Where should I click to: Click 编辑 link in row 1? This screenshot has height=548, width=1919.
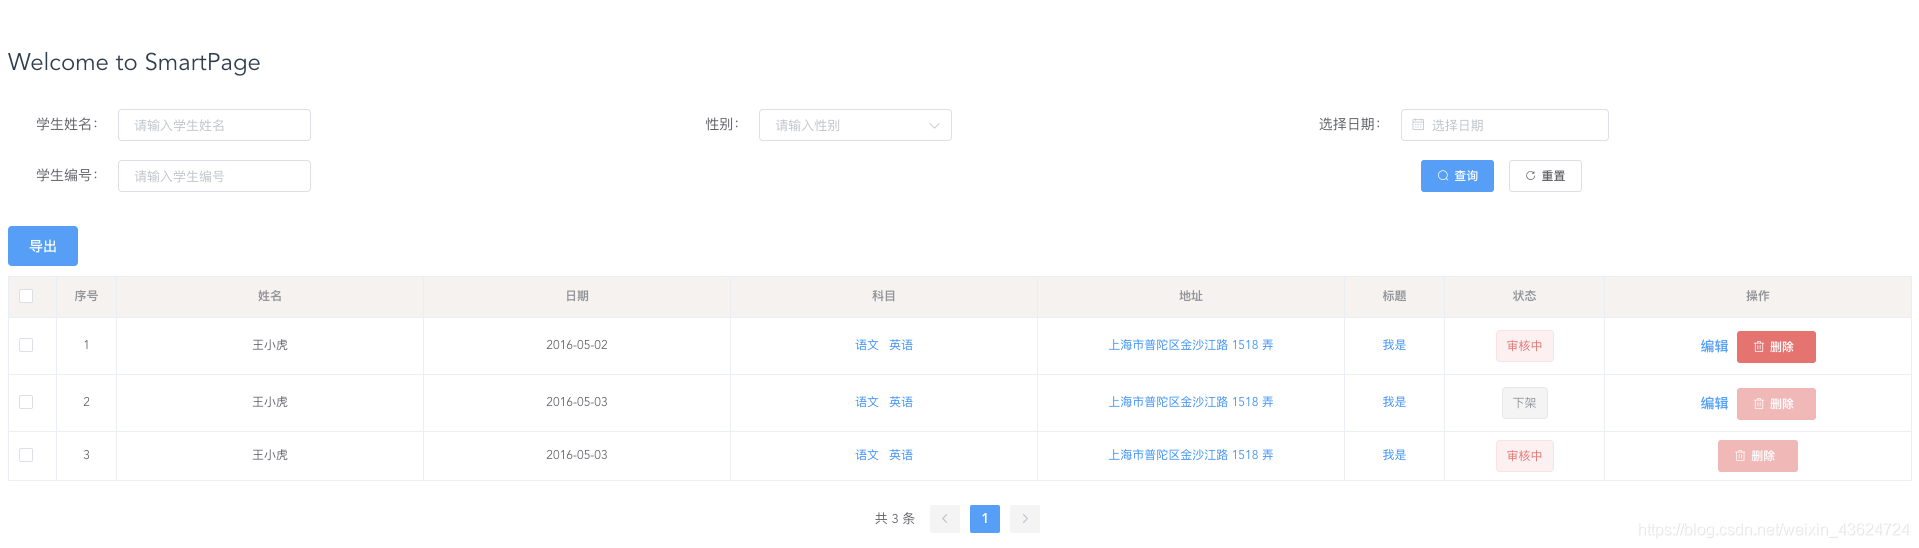(1714, 346)
